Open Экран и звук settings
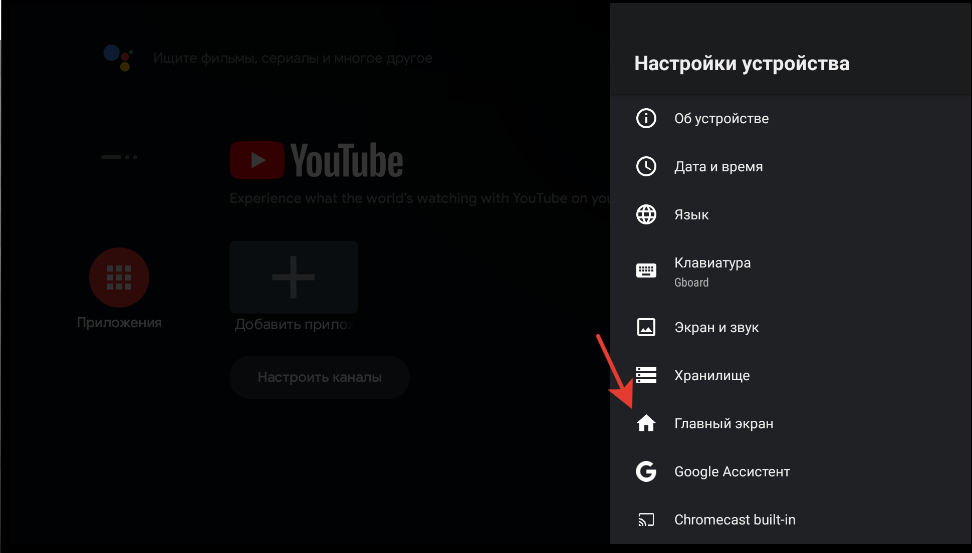Screen dimensions: 972x553 (790, 327)
